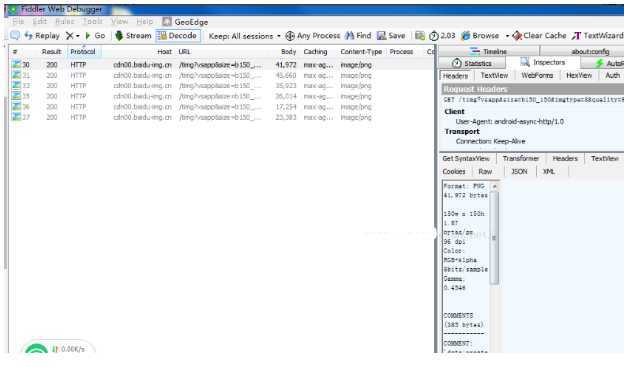Click Connection: Keep-Alive header line
The image size is (624, 367).
pyautogui.click(x=490, y=141)
